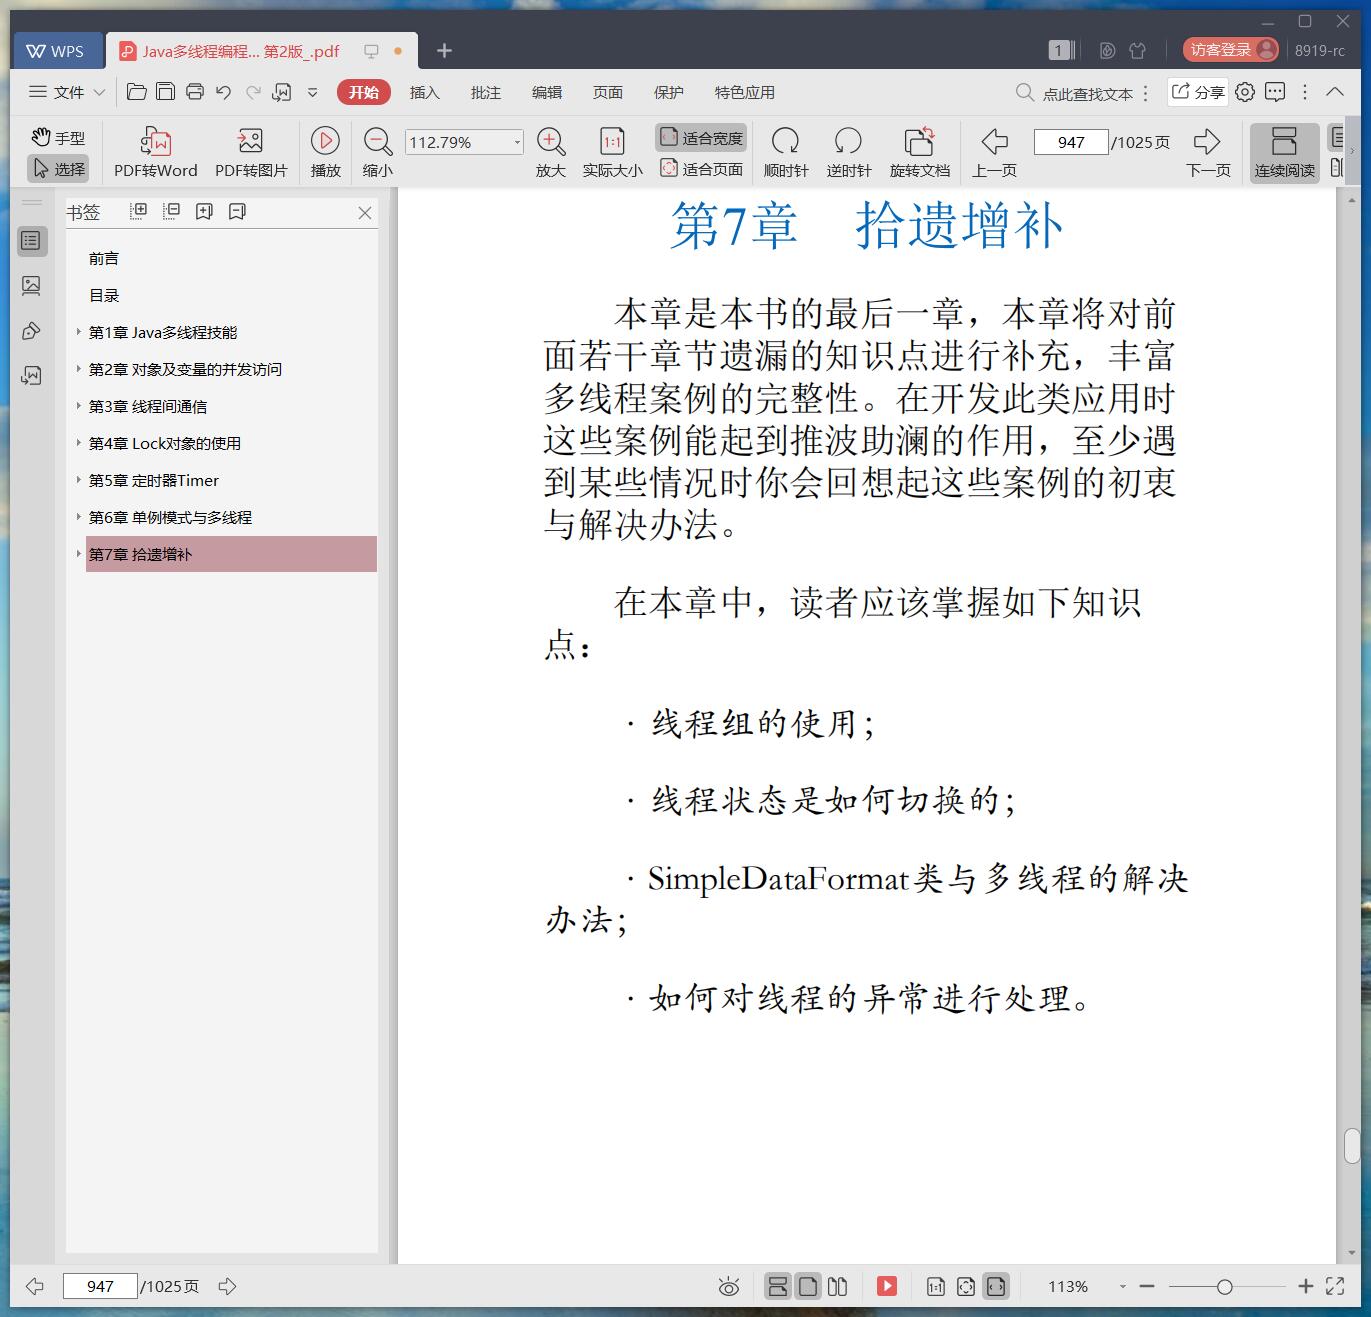This screenshot has width=1371, height=1317.
Task: Open settings gear icon in top bar
Action: pyautogui.click(x=1245, y=92)
